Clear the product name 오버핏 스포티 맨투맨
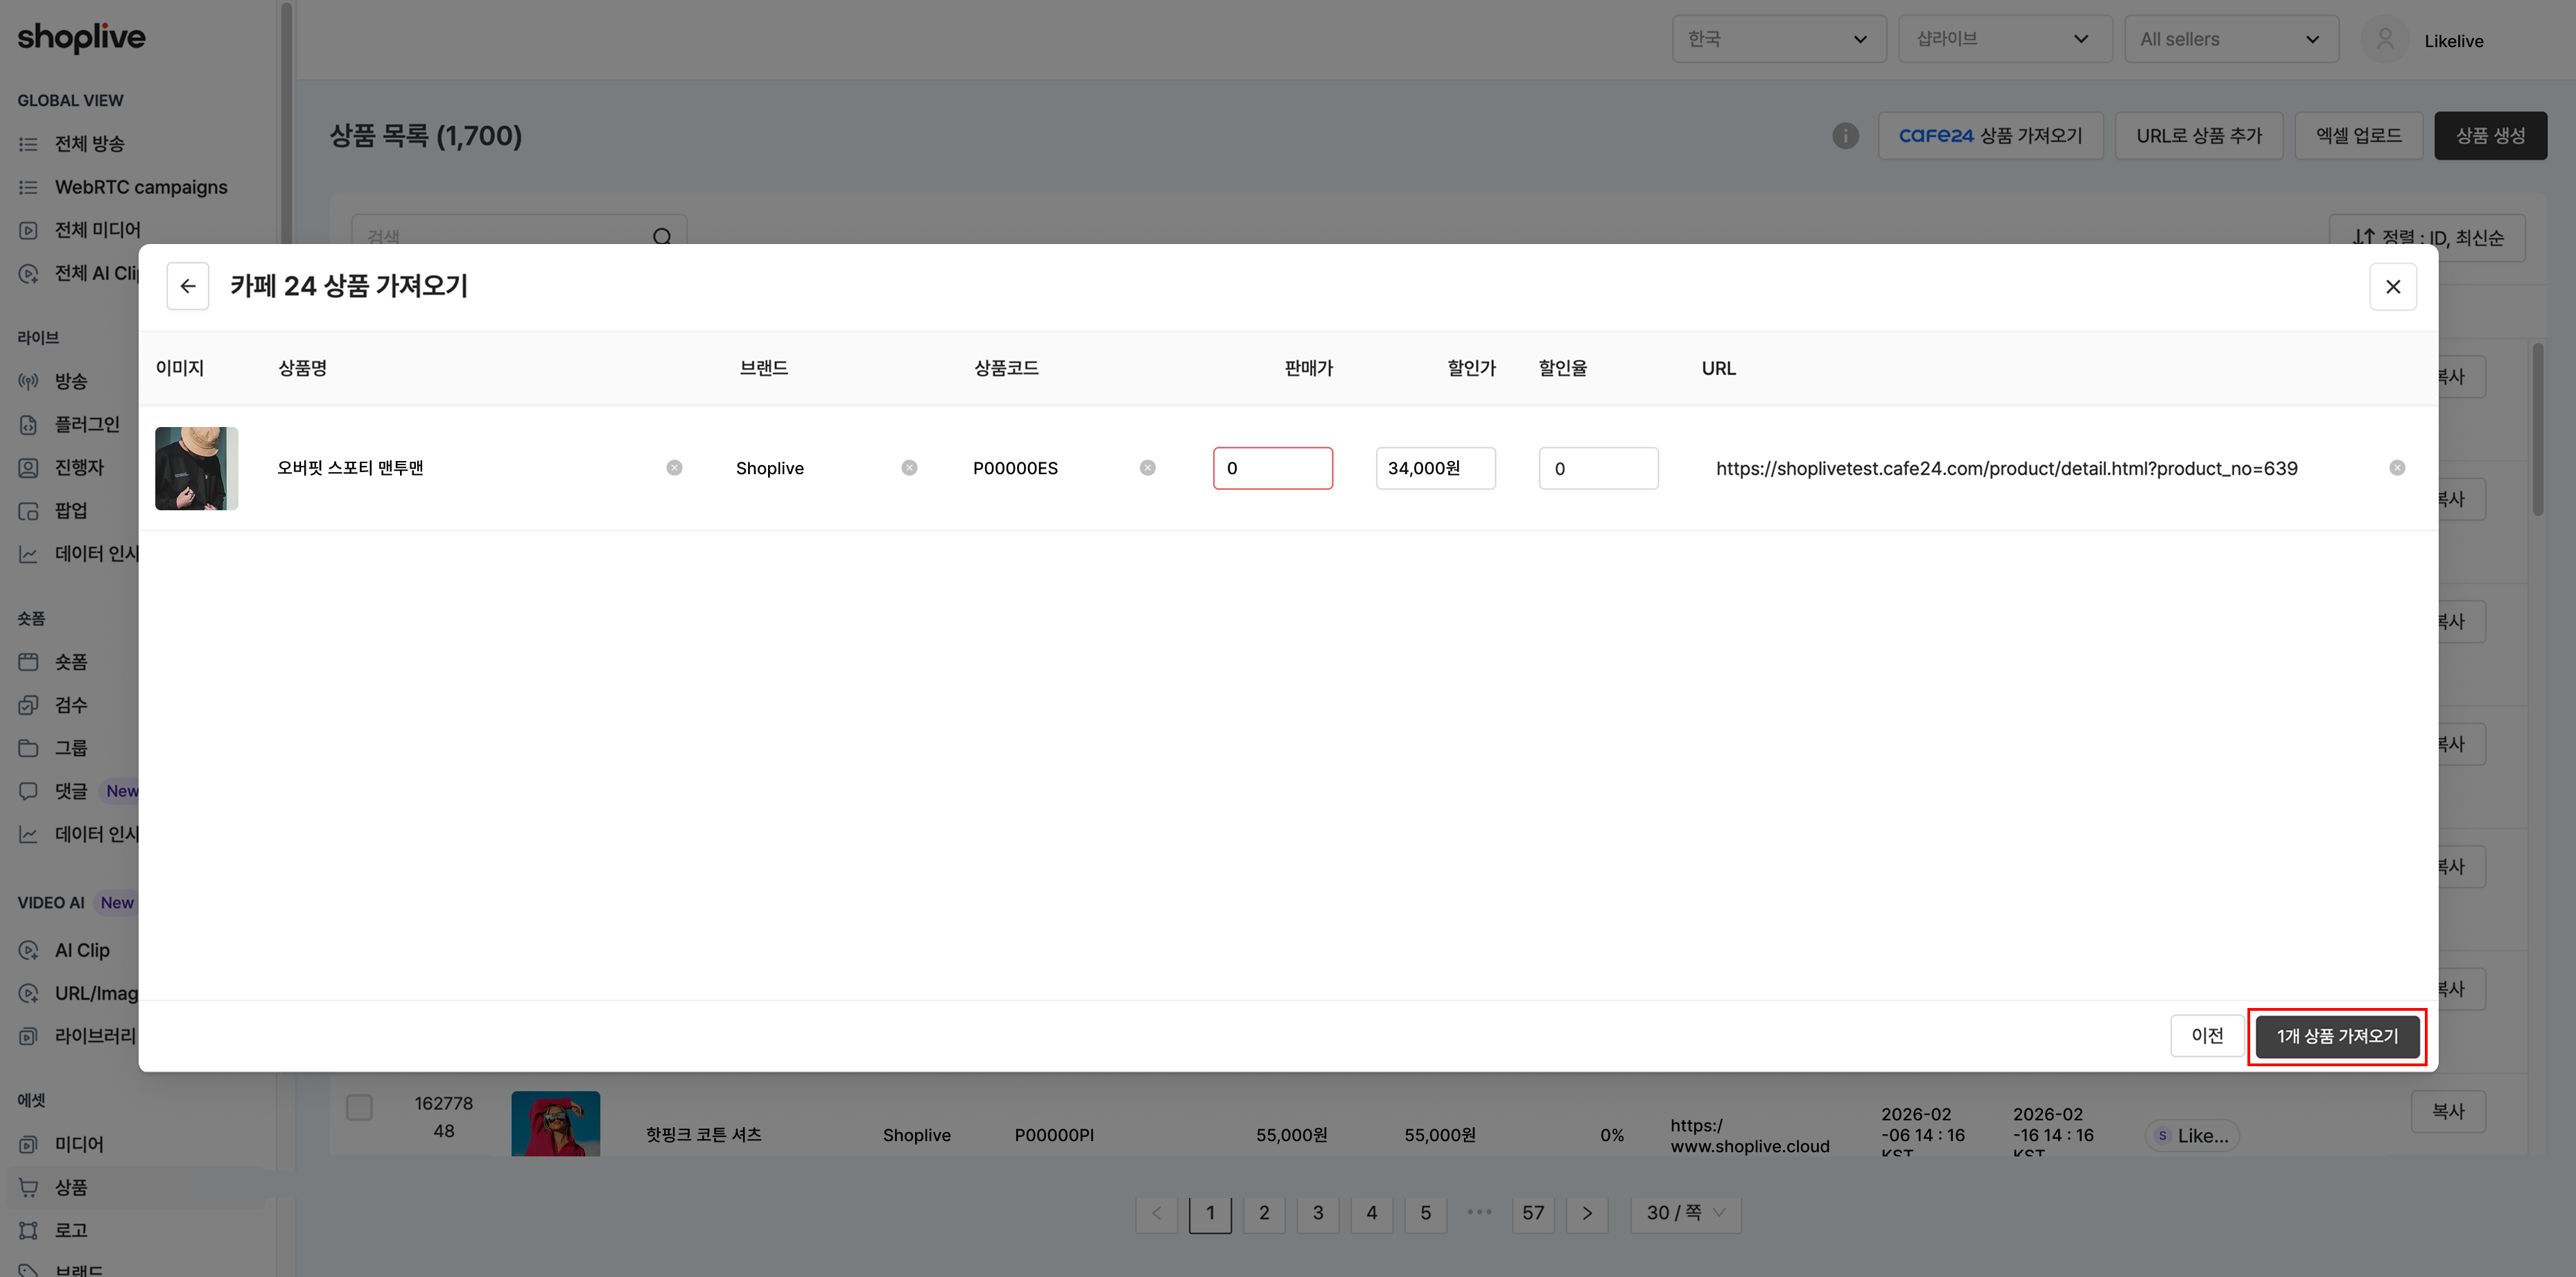Image resolution: width=2576 pixels, height=1277 pixels. tap(674, 468)
